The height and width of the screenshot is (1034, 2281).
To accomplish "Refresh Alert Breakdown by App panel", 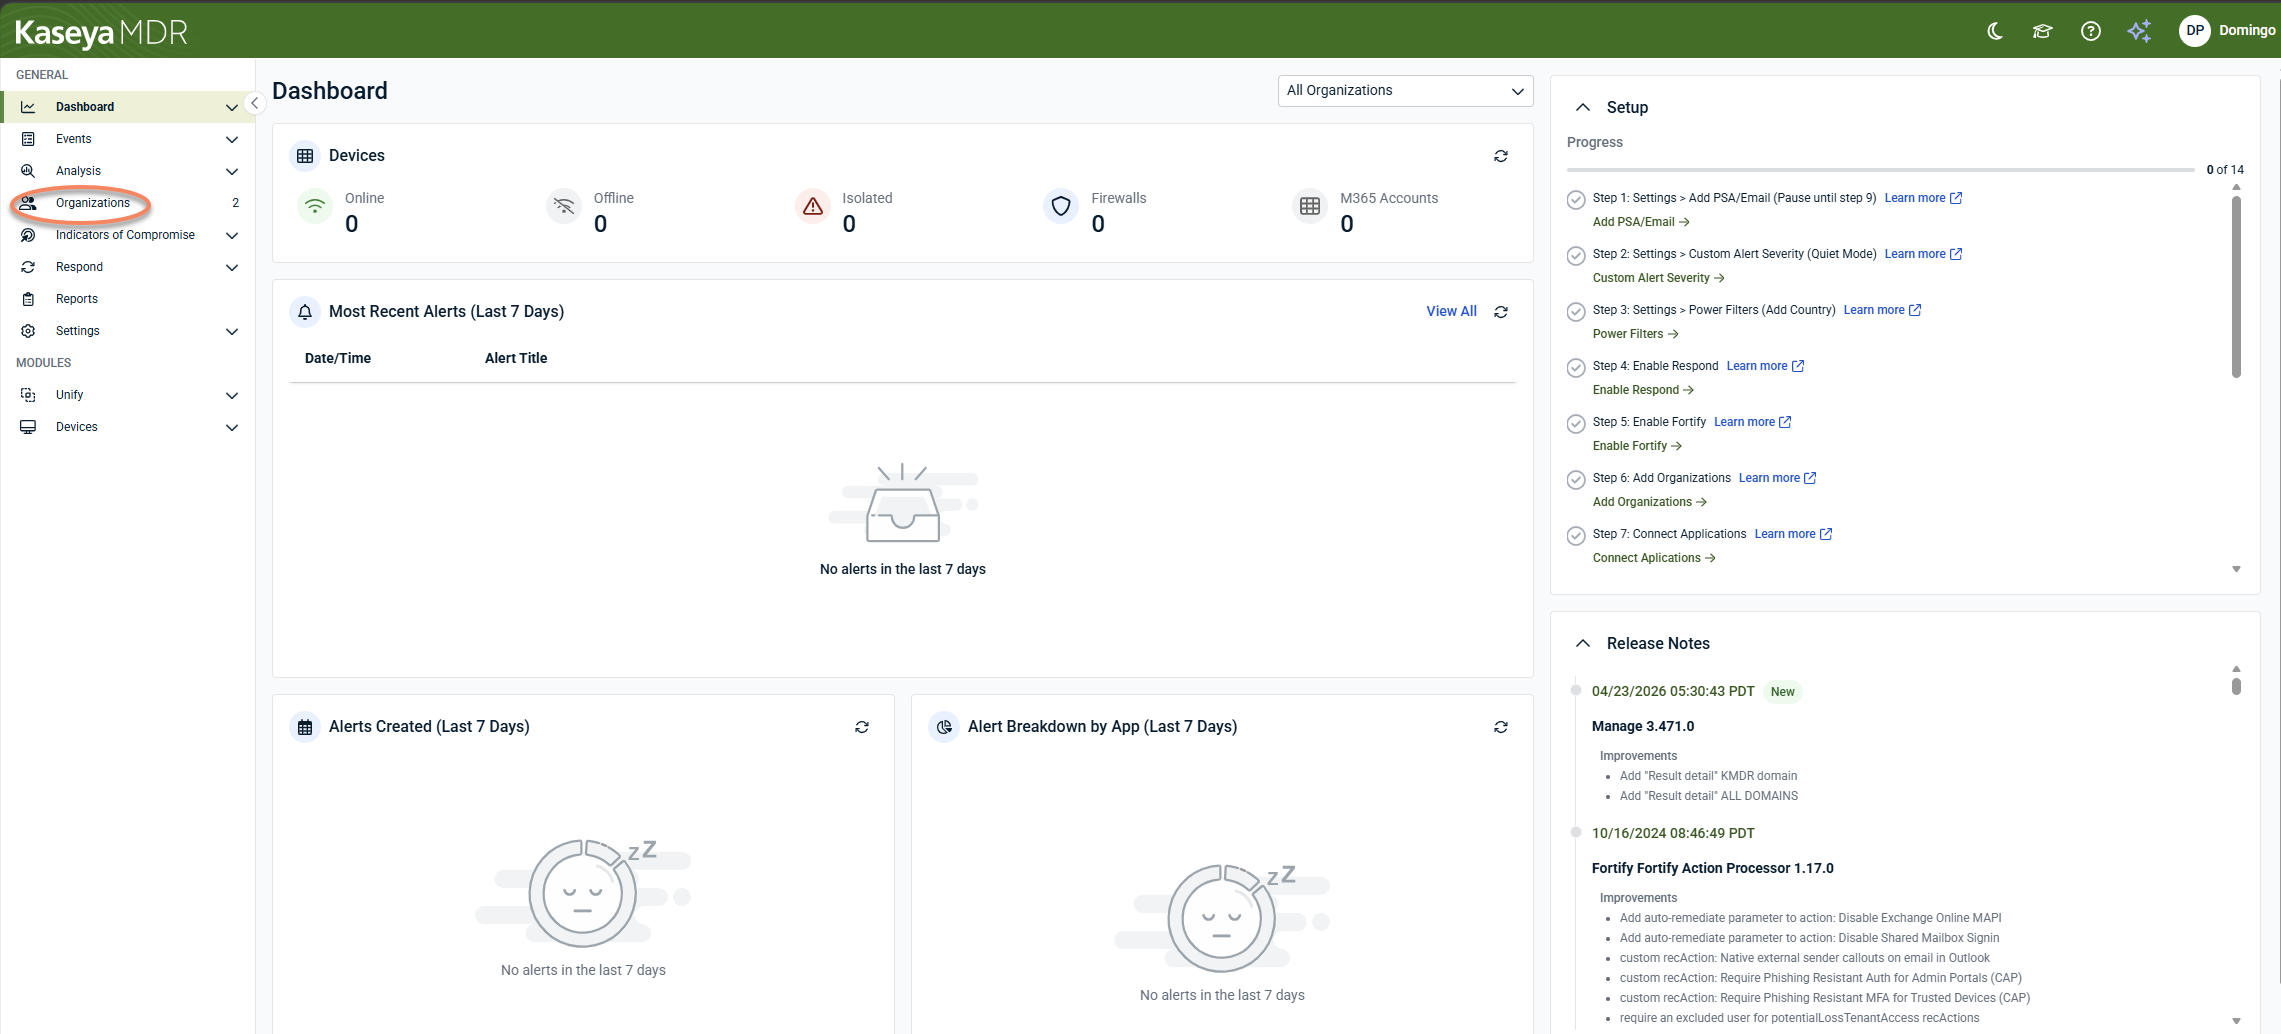I will (1501, 727).
